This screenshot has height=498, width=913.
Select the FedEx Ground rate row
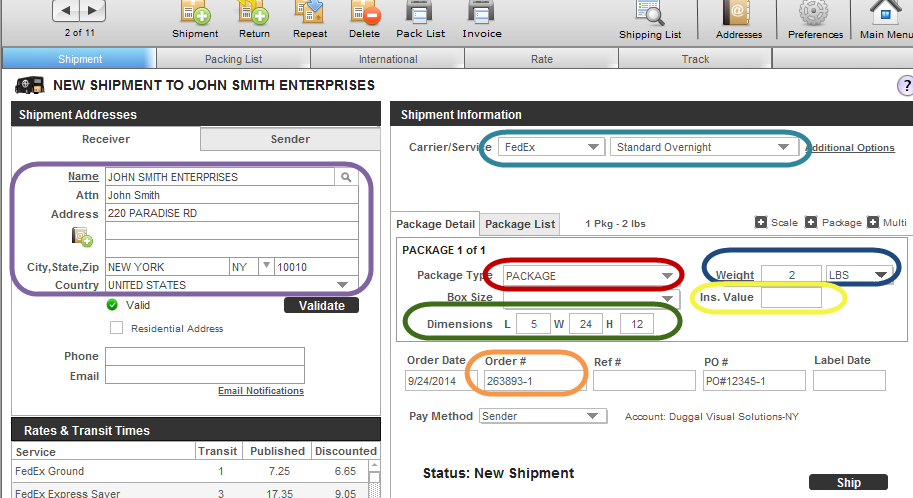pyautogui.click(x=190, y=471)
